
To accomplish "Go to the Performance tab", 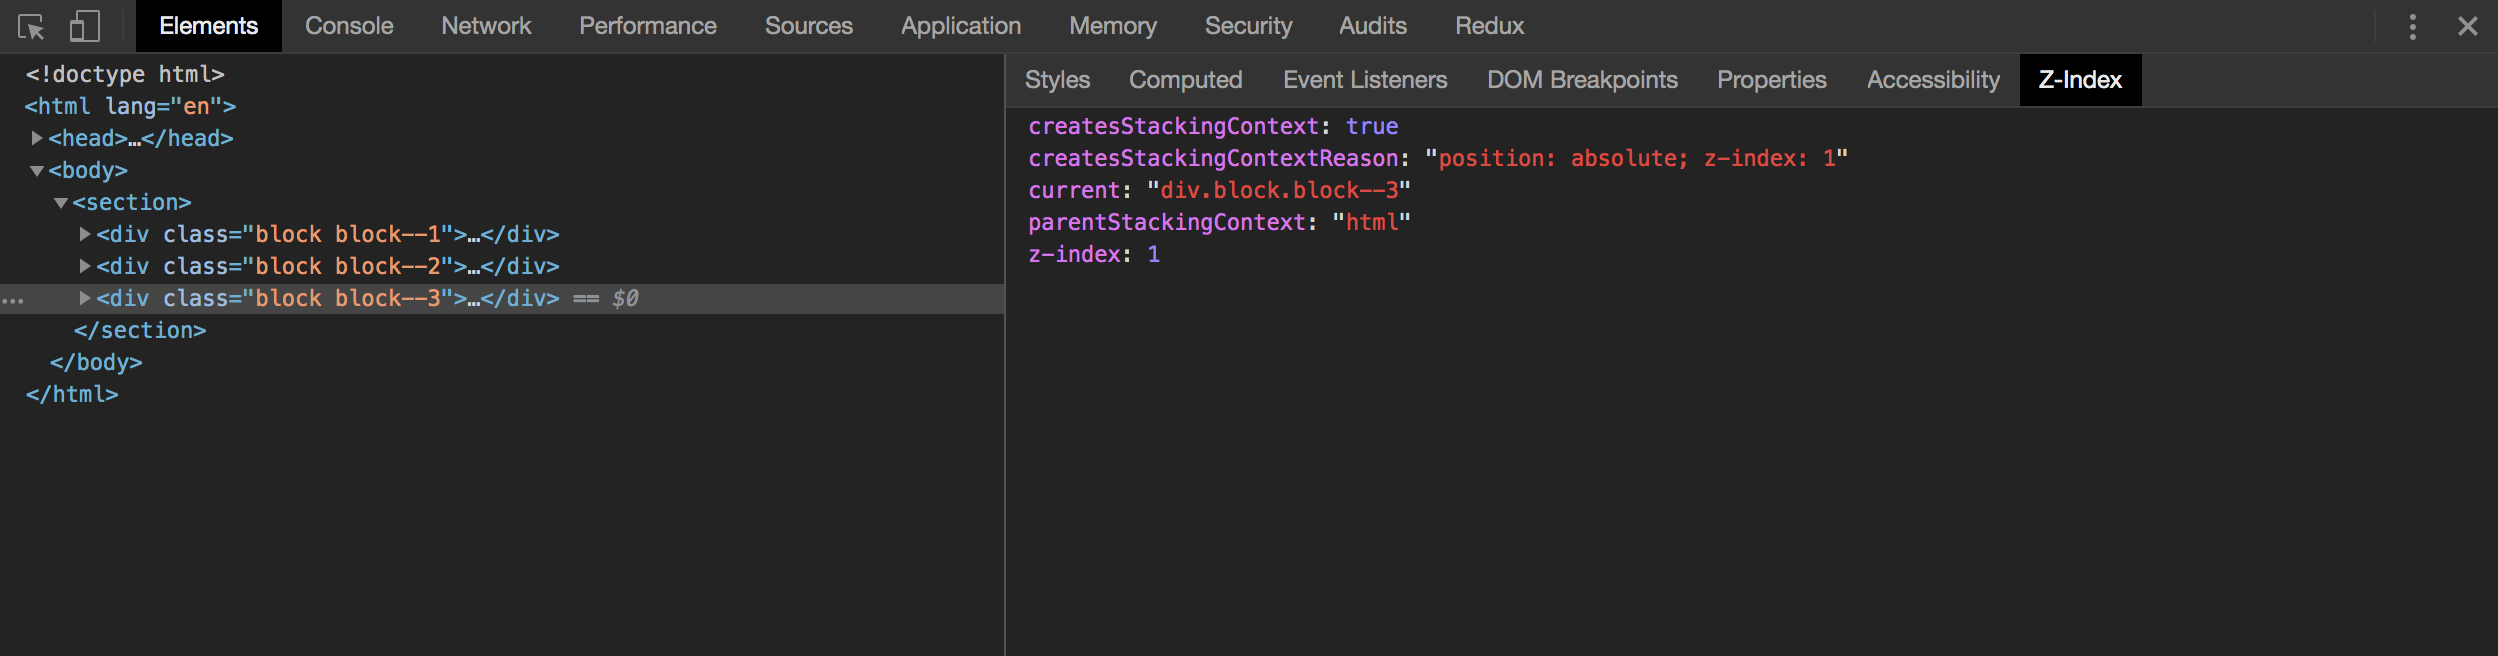I will [x=648, y=26].
